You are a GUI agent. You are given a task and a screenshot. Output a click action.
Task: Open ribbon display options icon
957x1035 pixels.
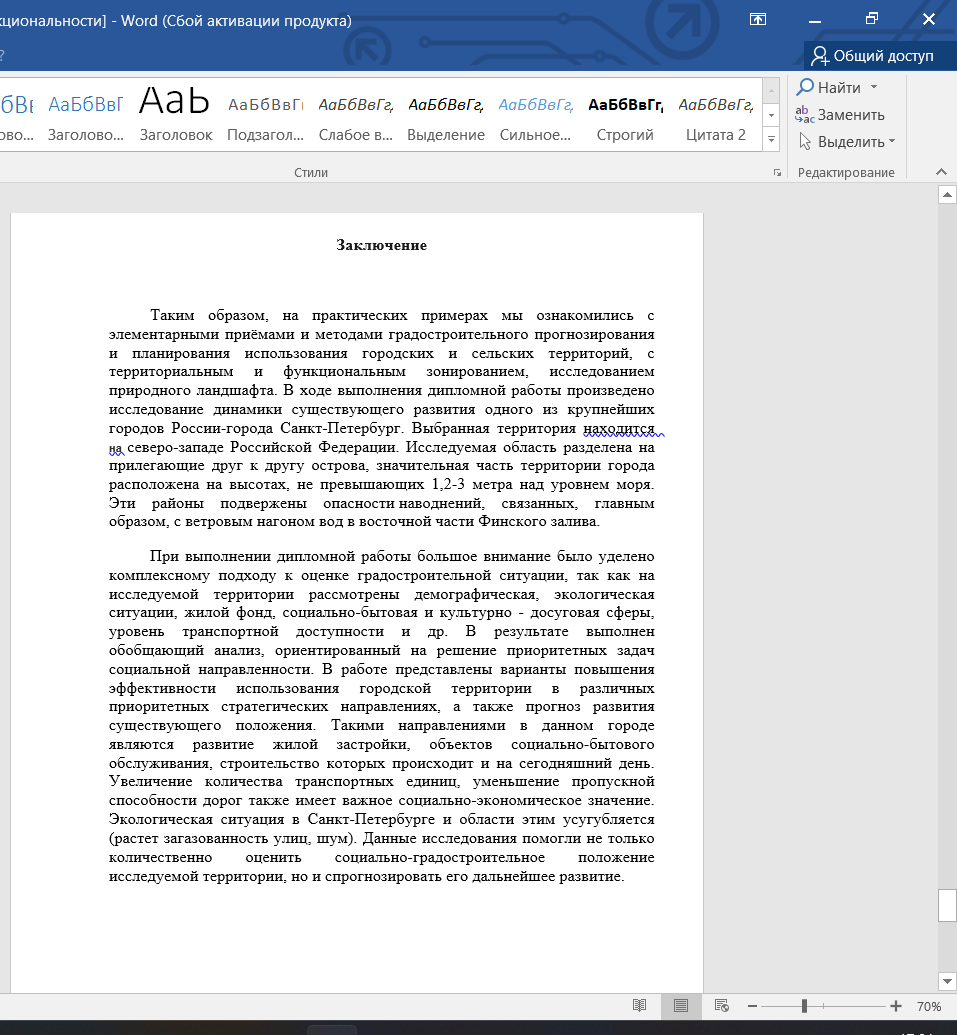758,20
